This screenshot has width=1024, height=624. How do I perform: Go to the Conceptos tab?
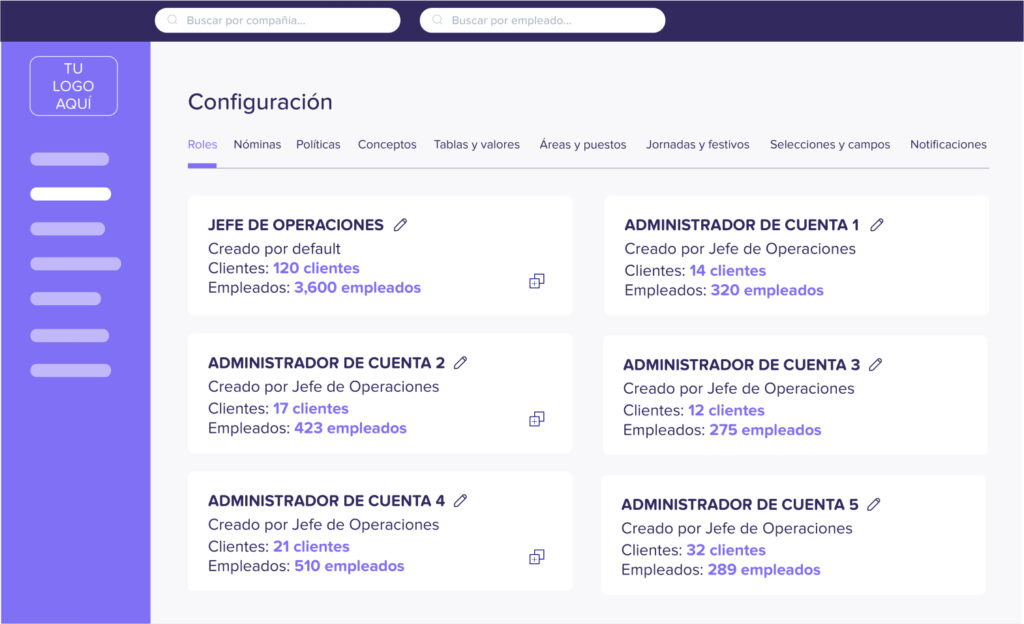tap(387, 144)
